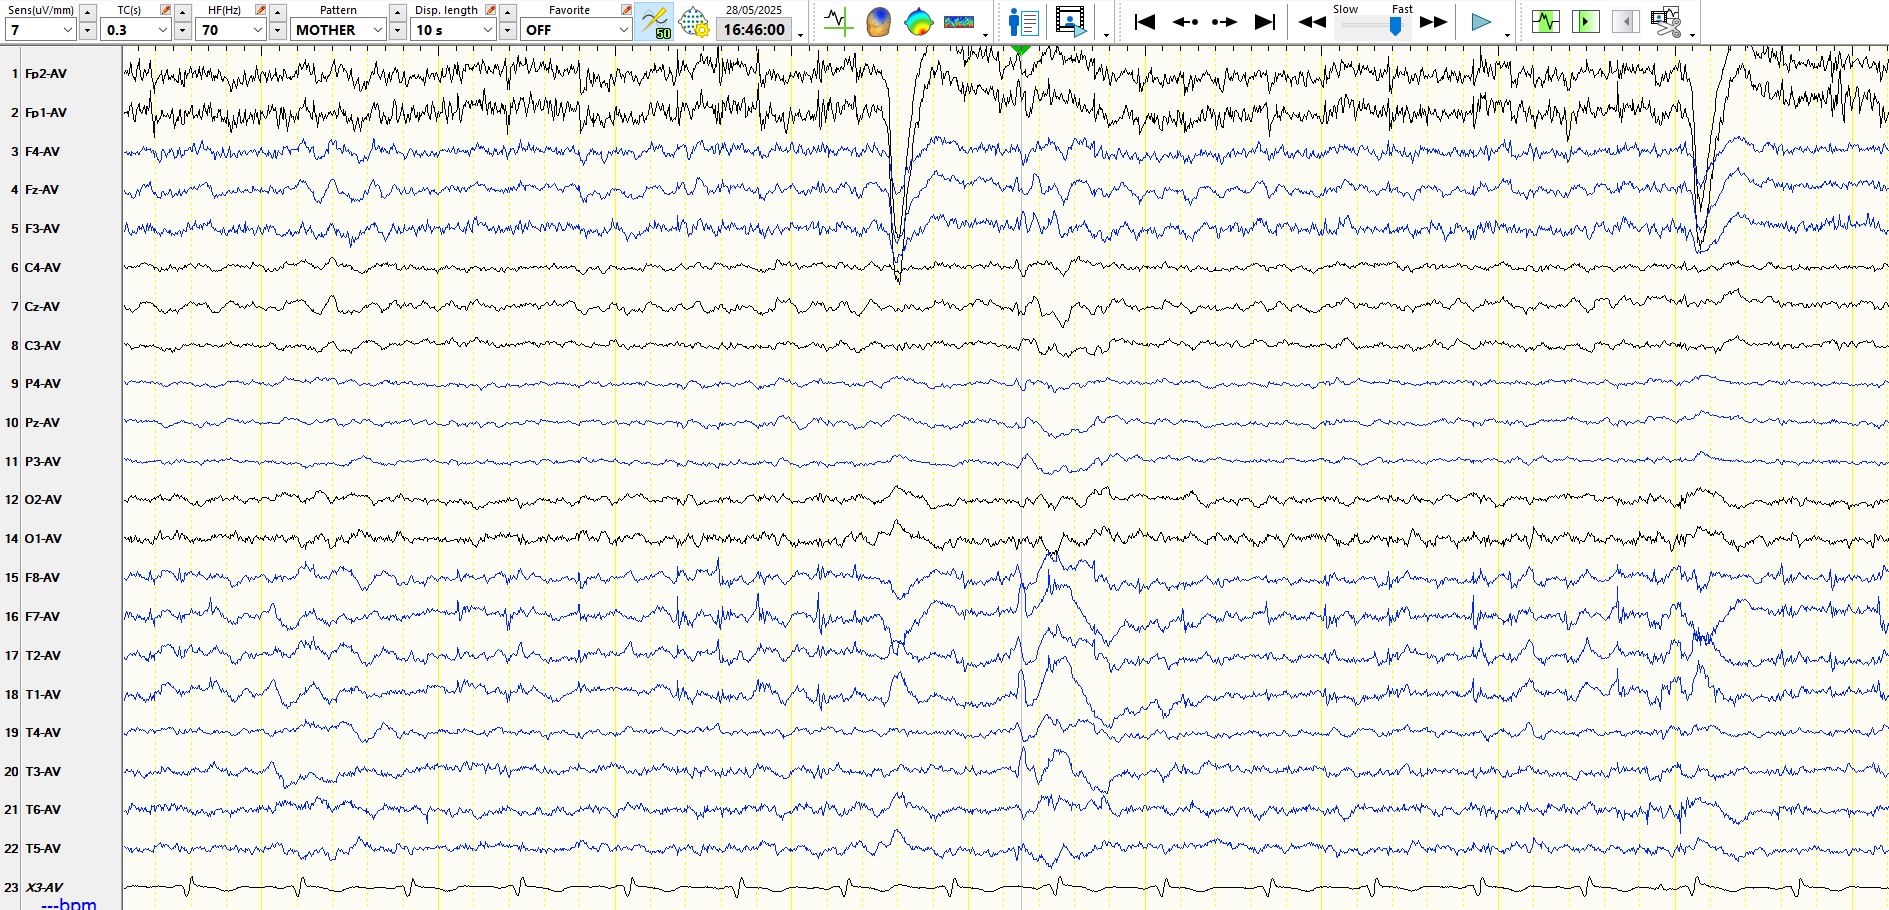Viewport: 1889px width, 910px height.
Task: Expand the video tools overflow arrow
Action: tap(1106, 35)
